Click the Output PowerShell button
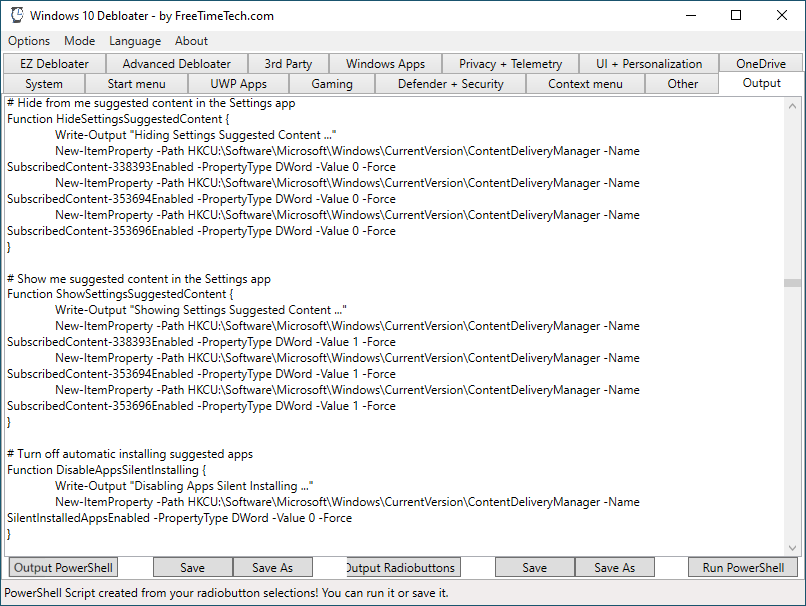The height and width of the screenshot is (606, 806). click(63, 567)
